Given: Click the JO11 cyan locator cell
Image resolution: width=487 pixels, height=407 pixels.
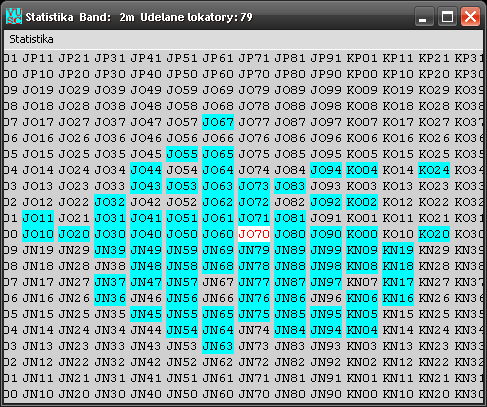Looking at the screenshot, I should click(38, 218).
